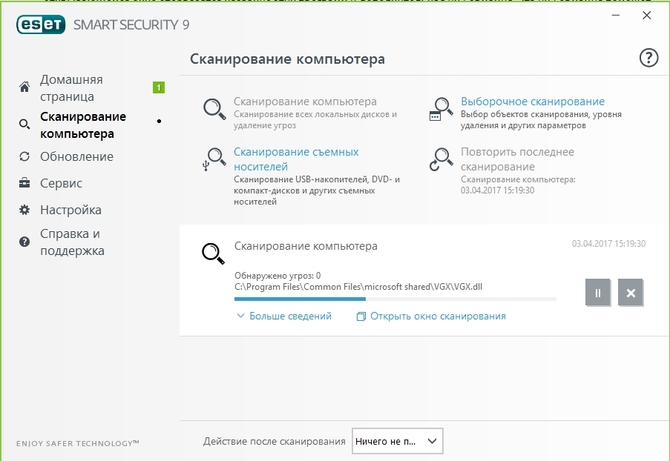The height and width of the screenshot is (461, 670).
Task: Cancel the running scan with X button
Action: (x=629, y=292)
